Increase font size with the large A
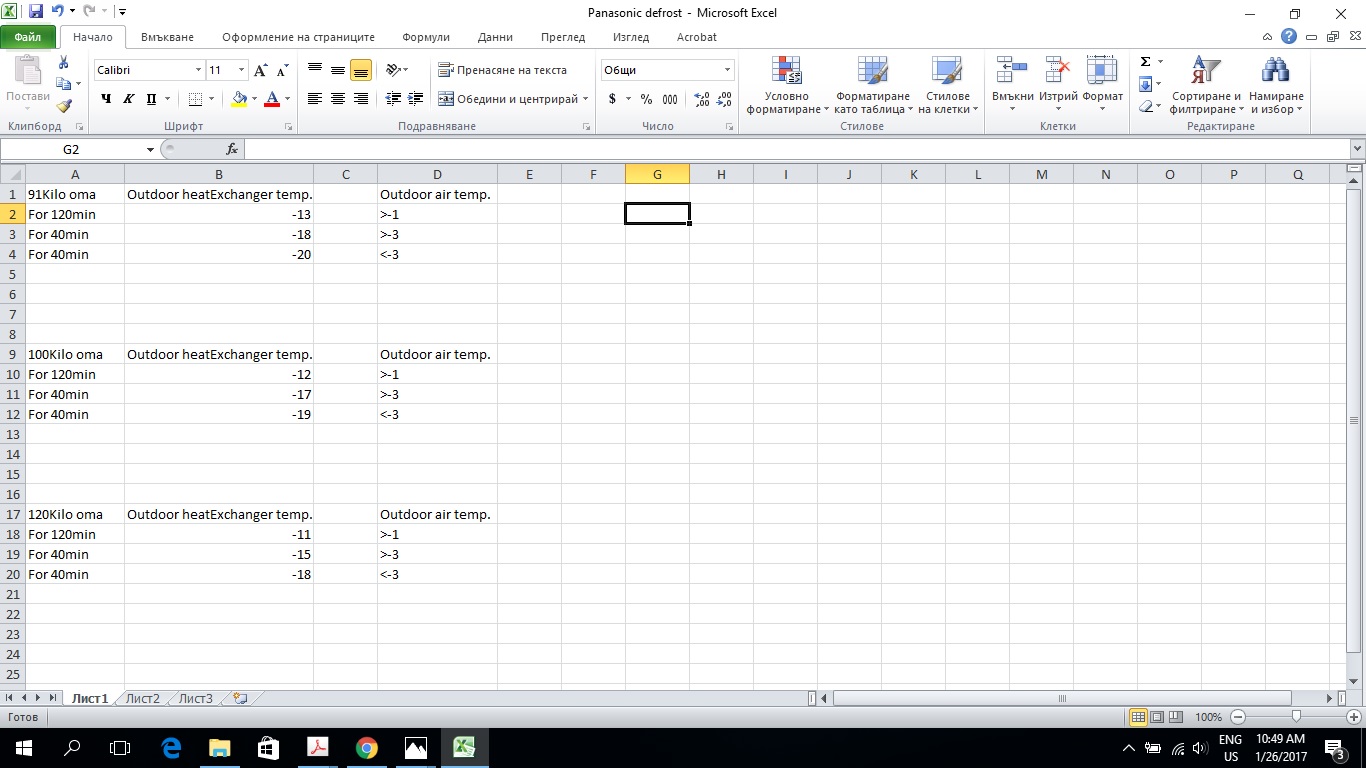 [x=260, y=70]
